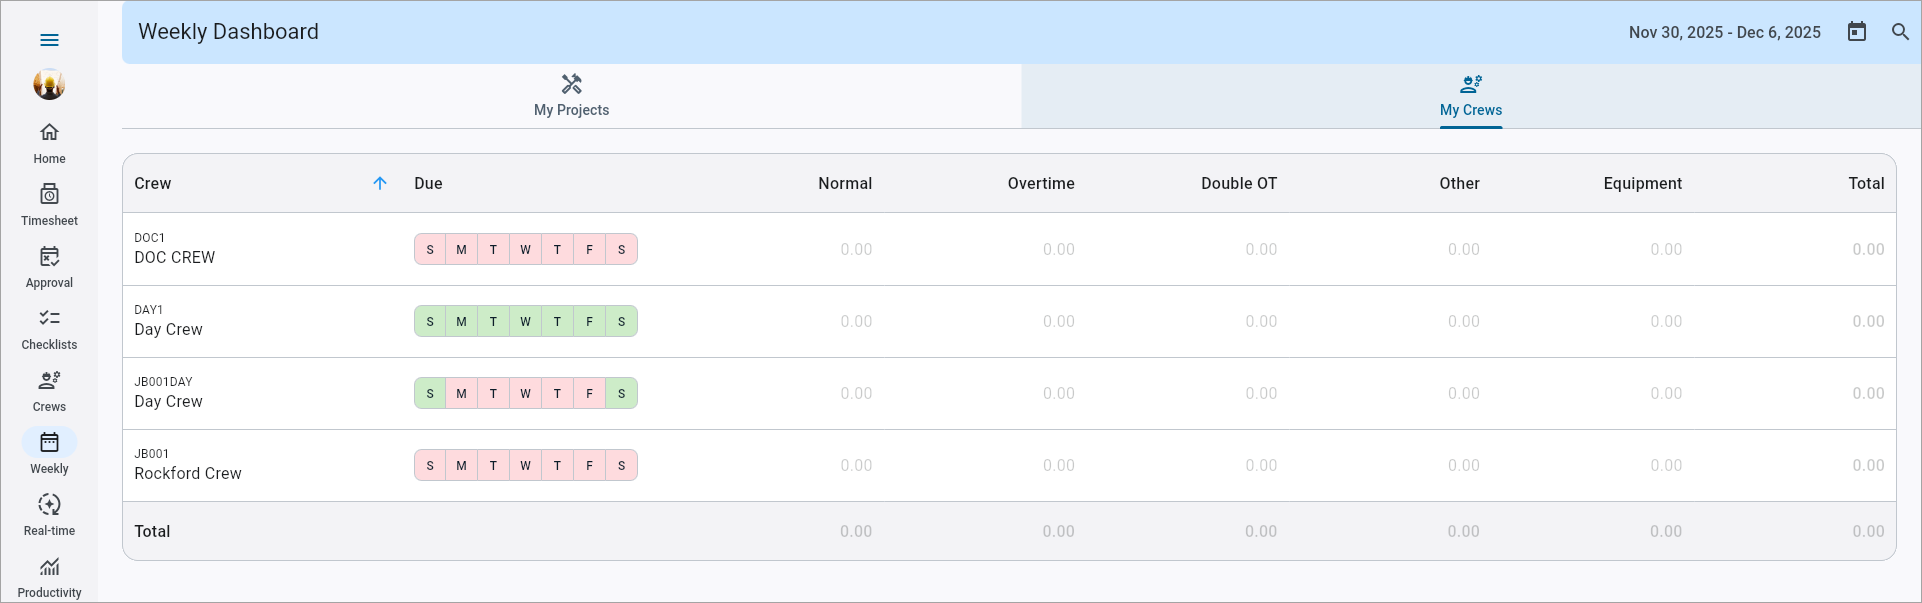
Task: Open the calendar date picker
Action: click(x=1856, y=32)
